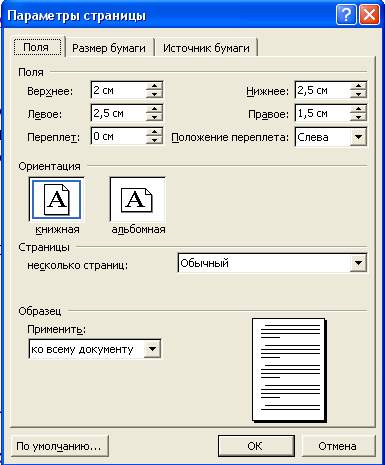Select the Поля tab
This screenshot has width=385, height=465.
(37, 47)
